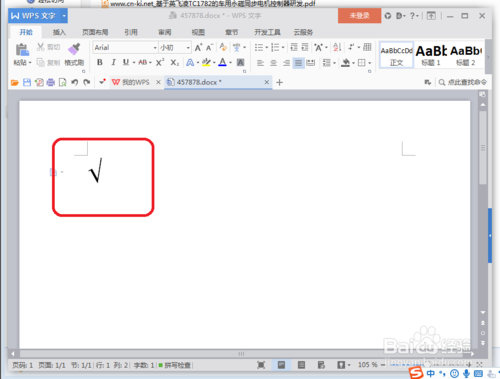Image resolution: width=500 pixels, height=379 pixels.
Task: Click the subscript X₂ icon
Action: pyautogui.click(x=174, y=62)
